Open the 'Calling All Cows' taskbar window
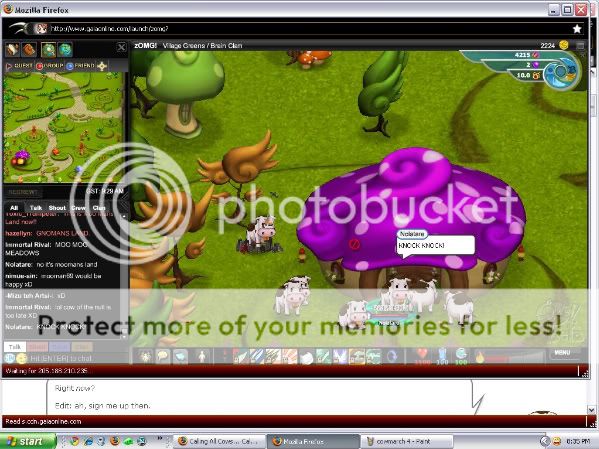This screenshot has width=599, height=449. 220,441
